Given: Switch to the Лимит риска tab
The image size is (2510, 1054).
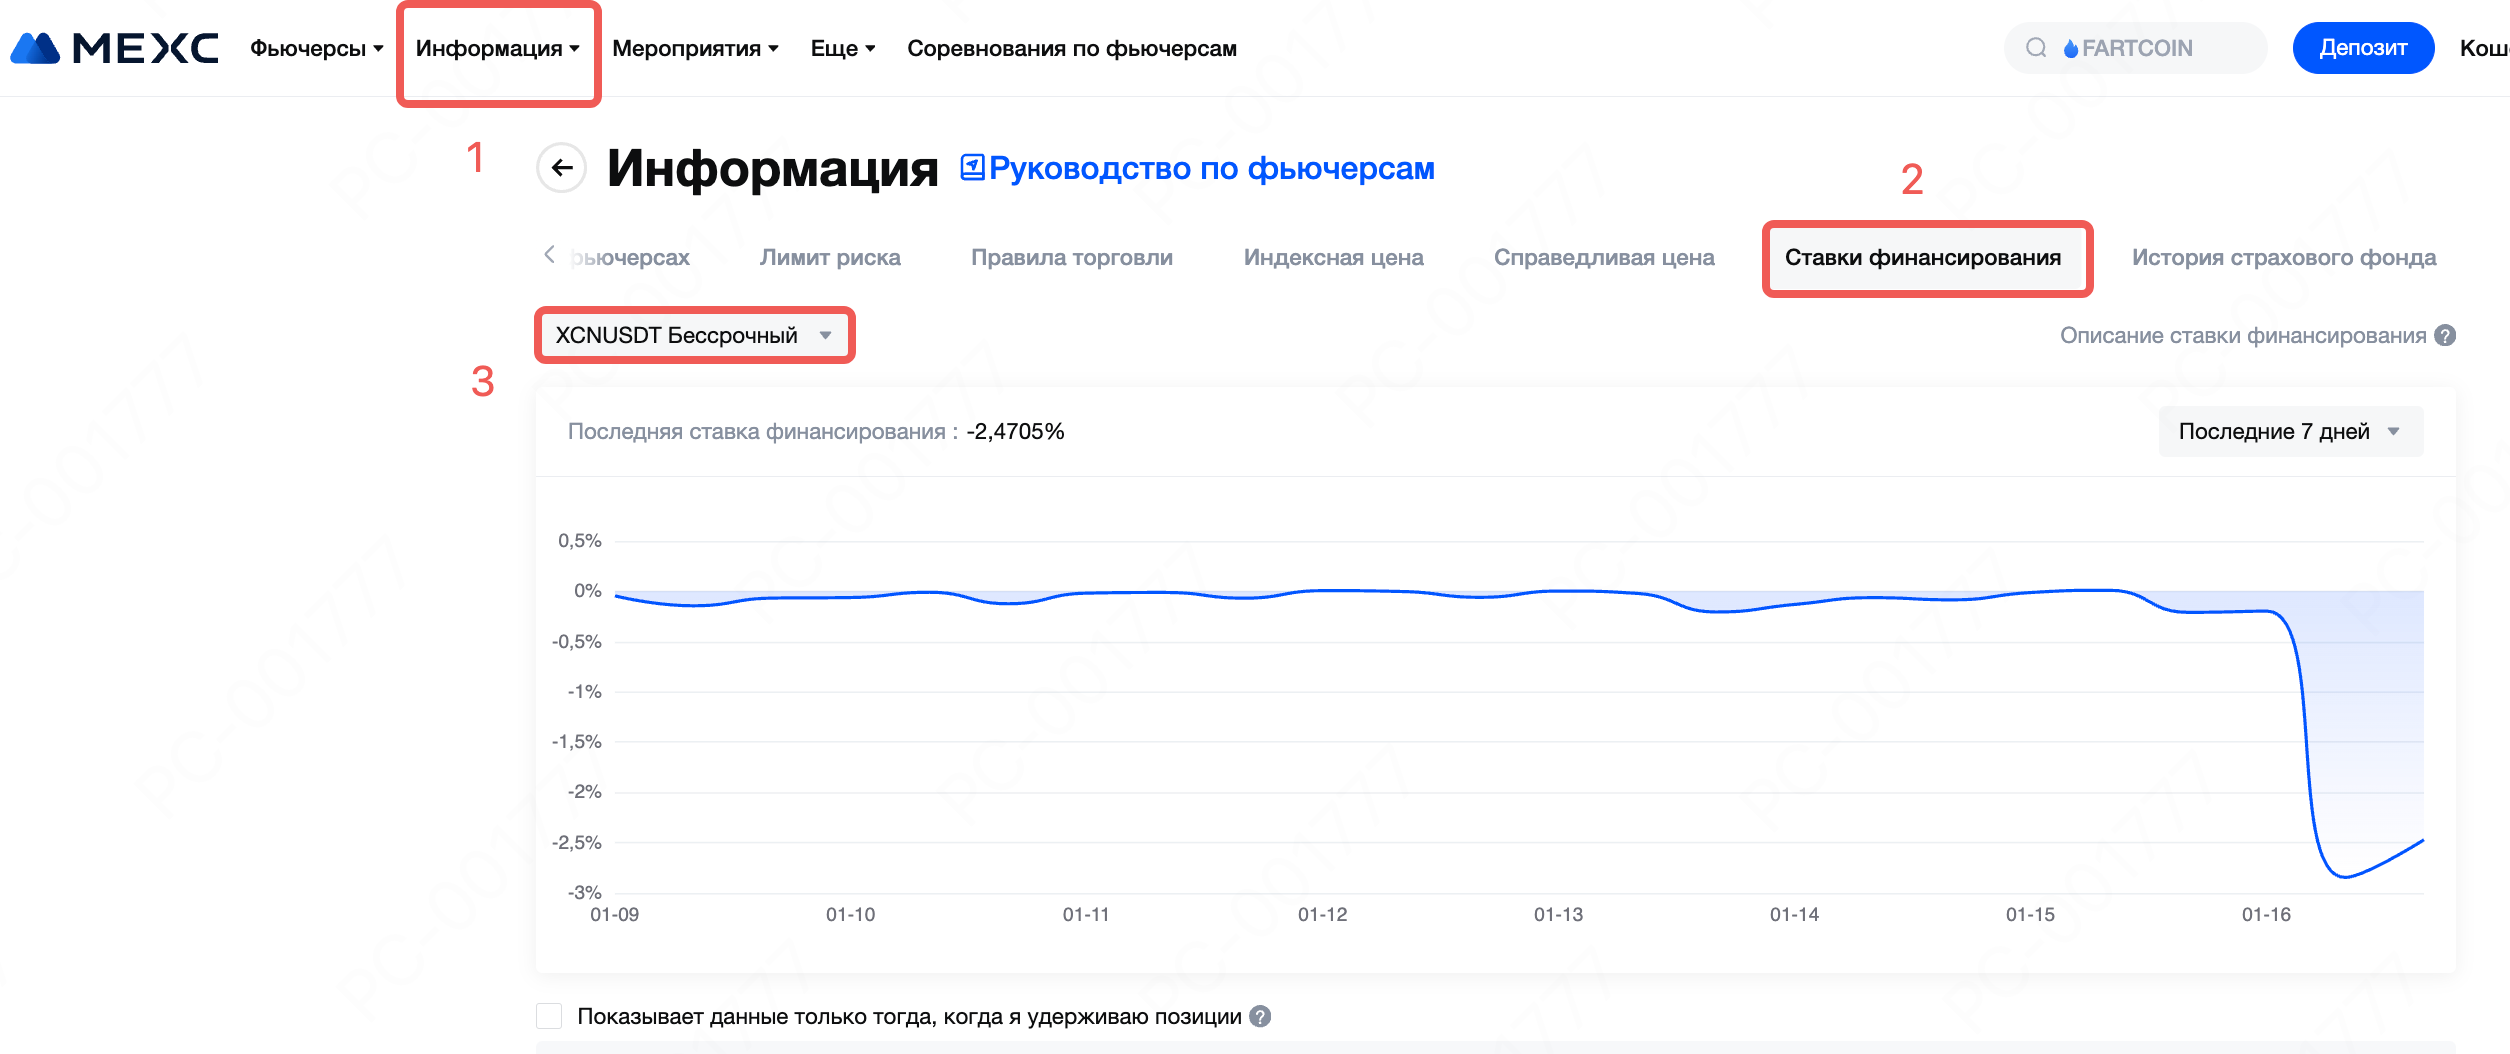Looking at the screenshot, I should (x=830, y=258).
